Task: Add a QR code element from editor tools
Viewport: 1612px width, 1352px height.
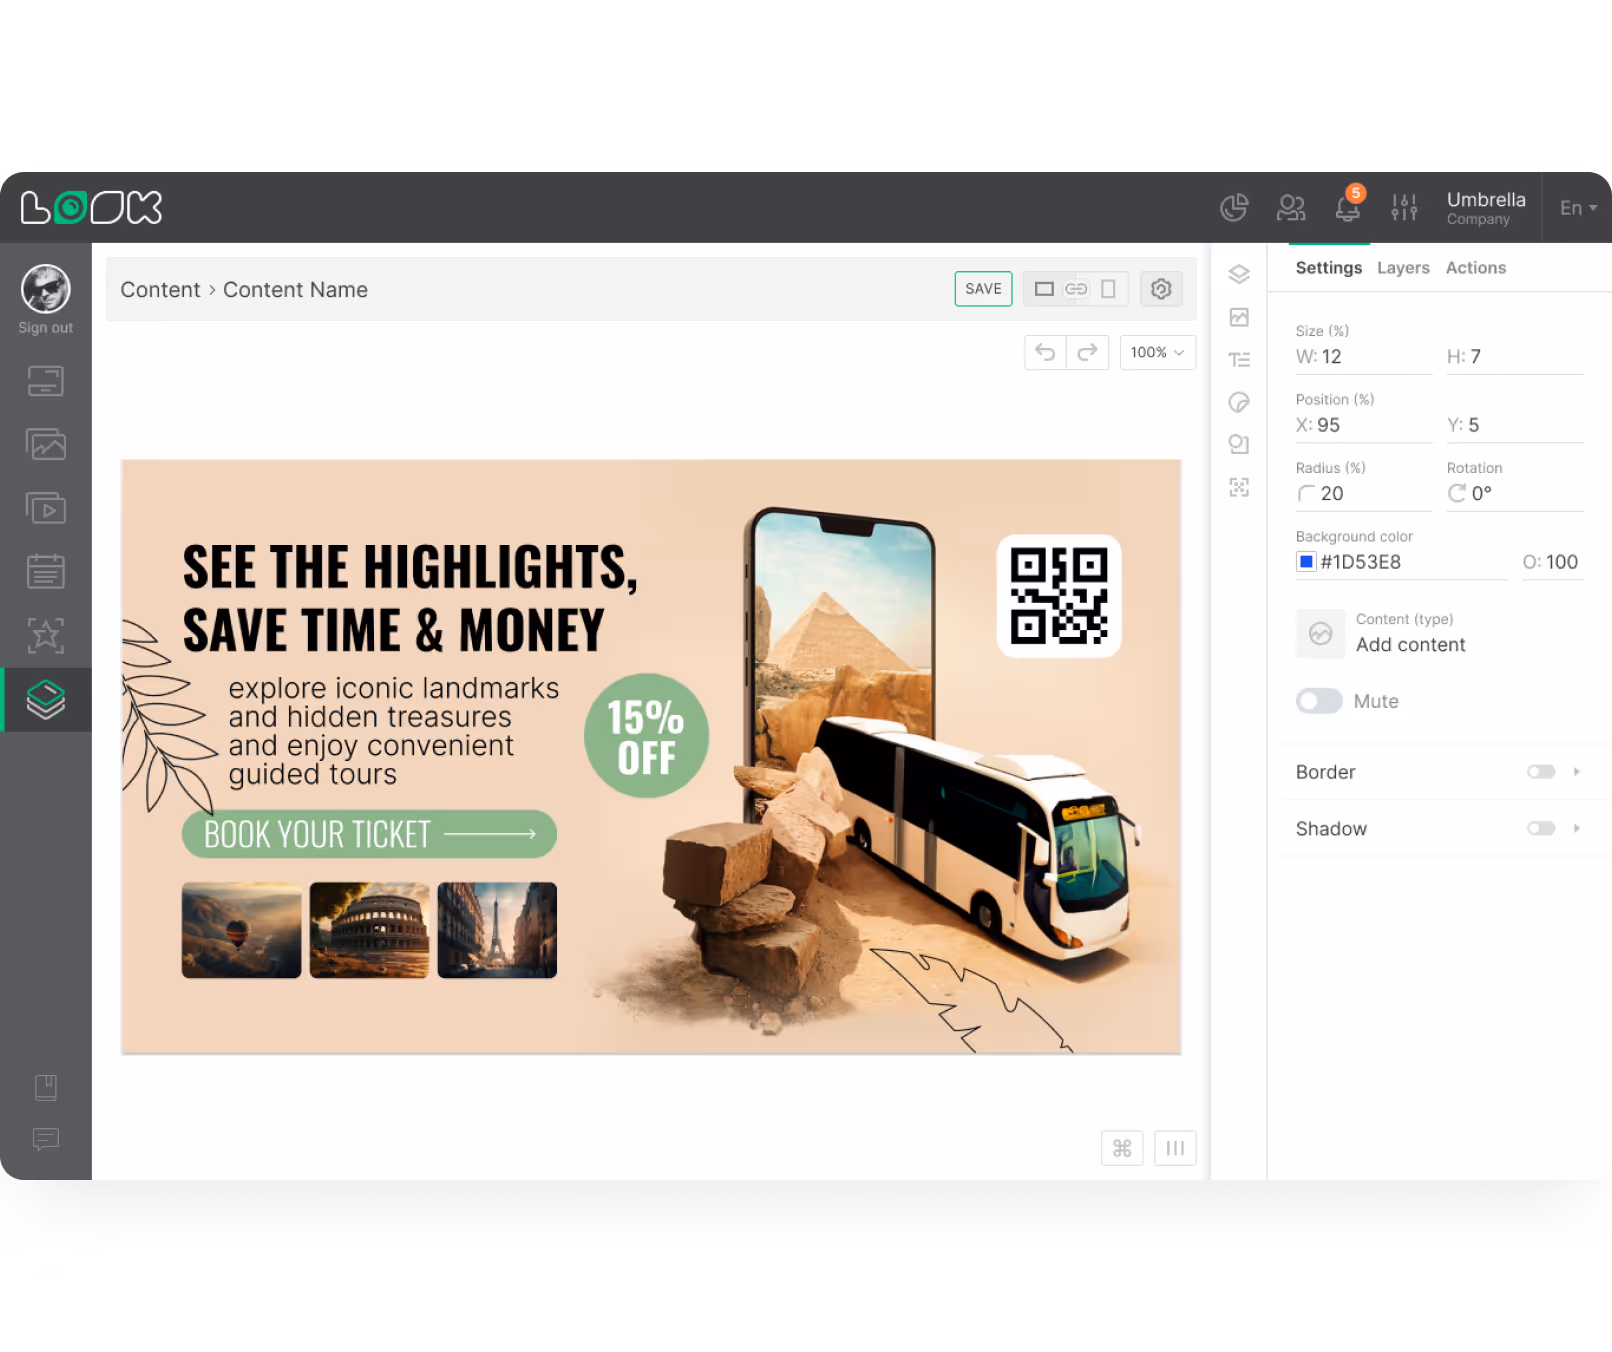Action: [1239, 489]
